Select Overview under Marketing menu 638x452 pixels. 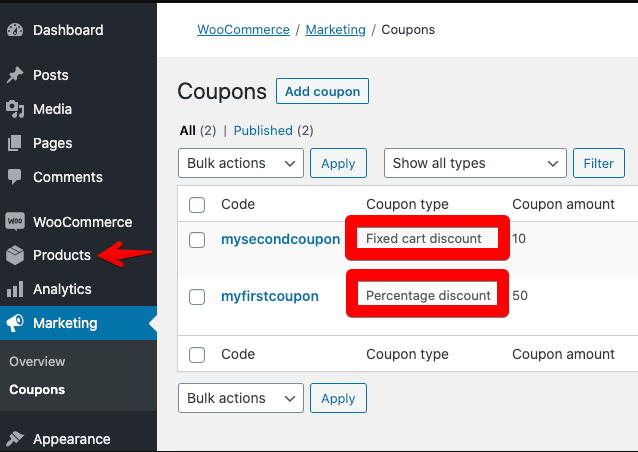point(37,362)
